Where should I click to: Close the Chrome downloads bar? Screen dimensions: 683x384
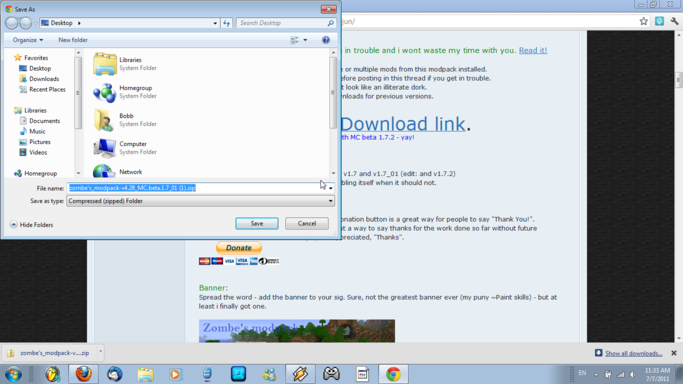coord(674,353)
